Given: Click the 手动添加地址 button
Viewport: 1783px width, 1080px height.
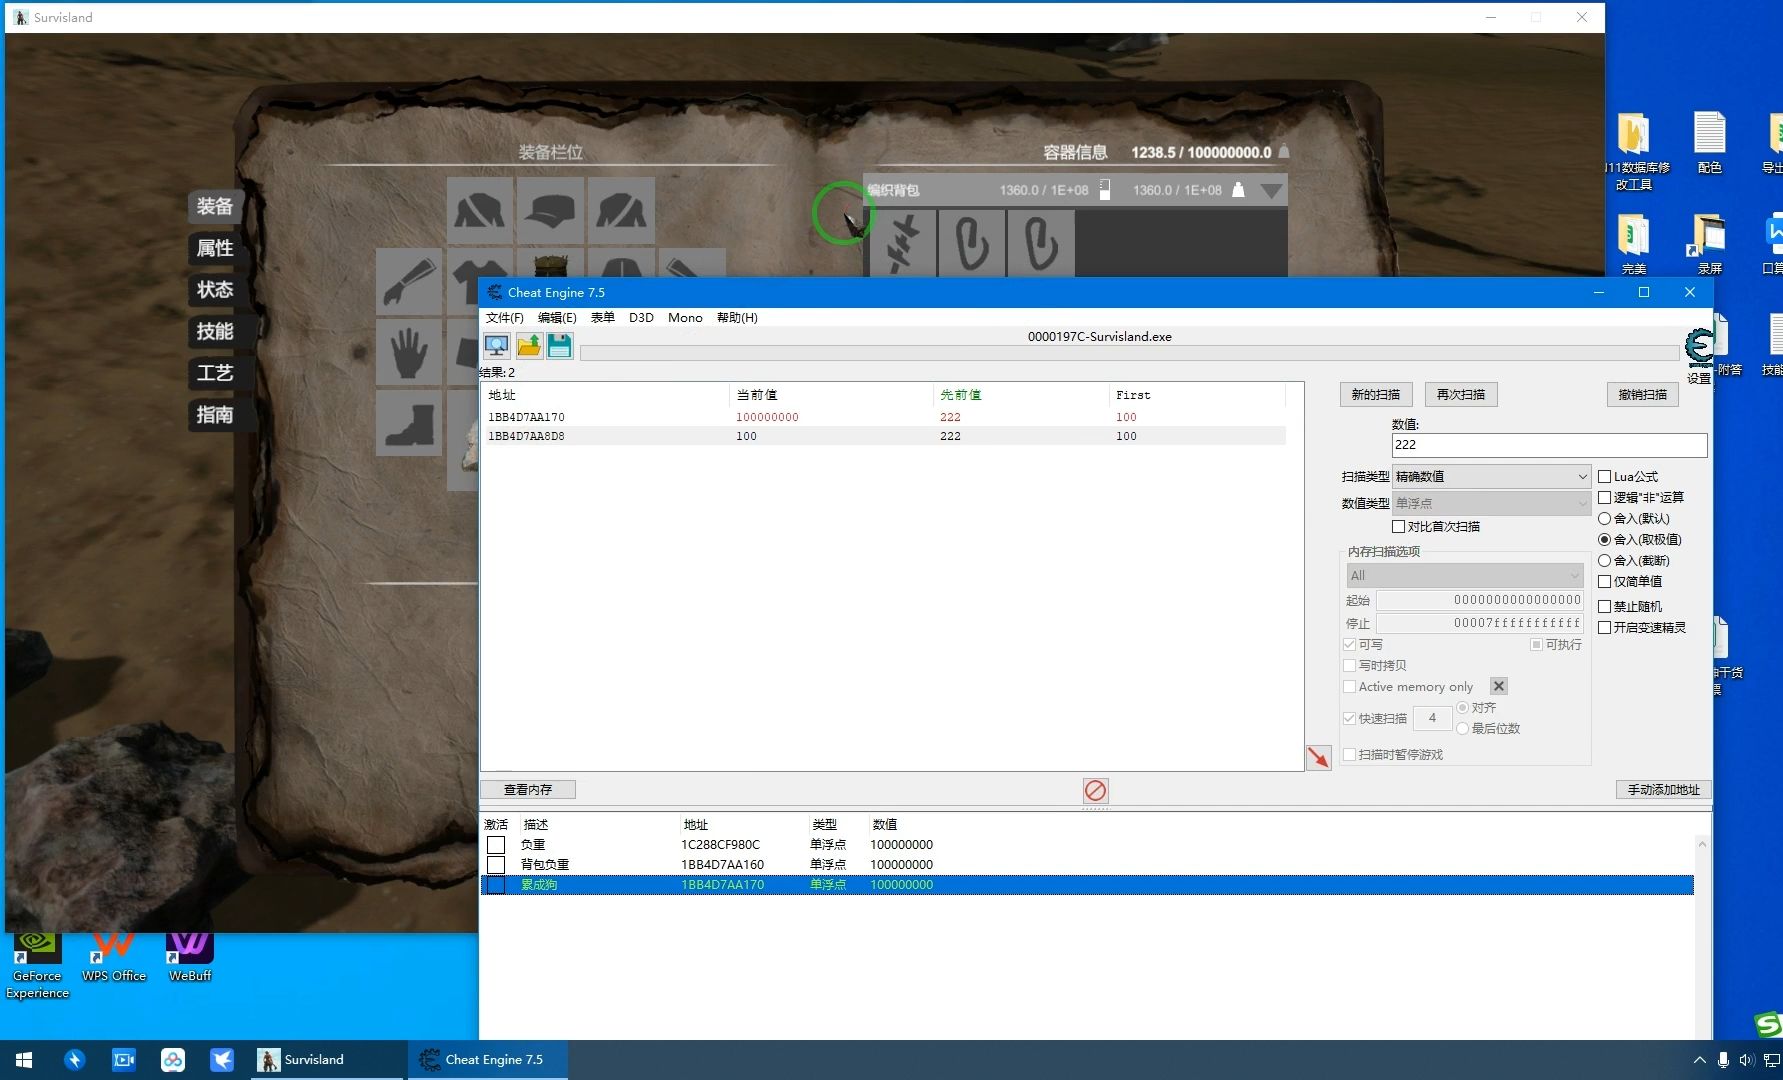Looking at the screenshot, I should pos(1664,790).
